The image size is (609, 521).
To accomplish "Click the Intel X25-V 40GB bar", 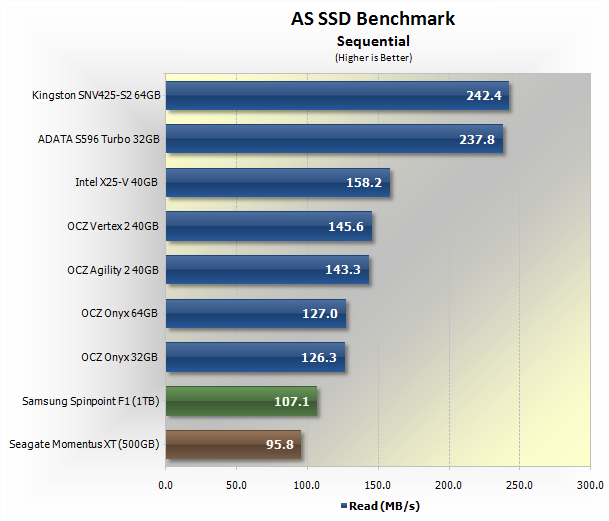I will pos(278,183).
